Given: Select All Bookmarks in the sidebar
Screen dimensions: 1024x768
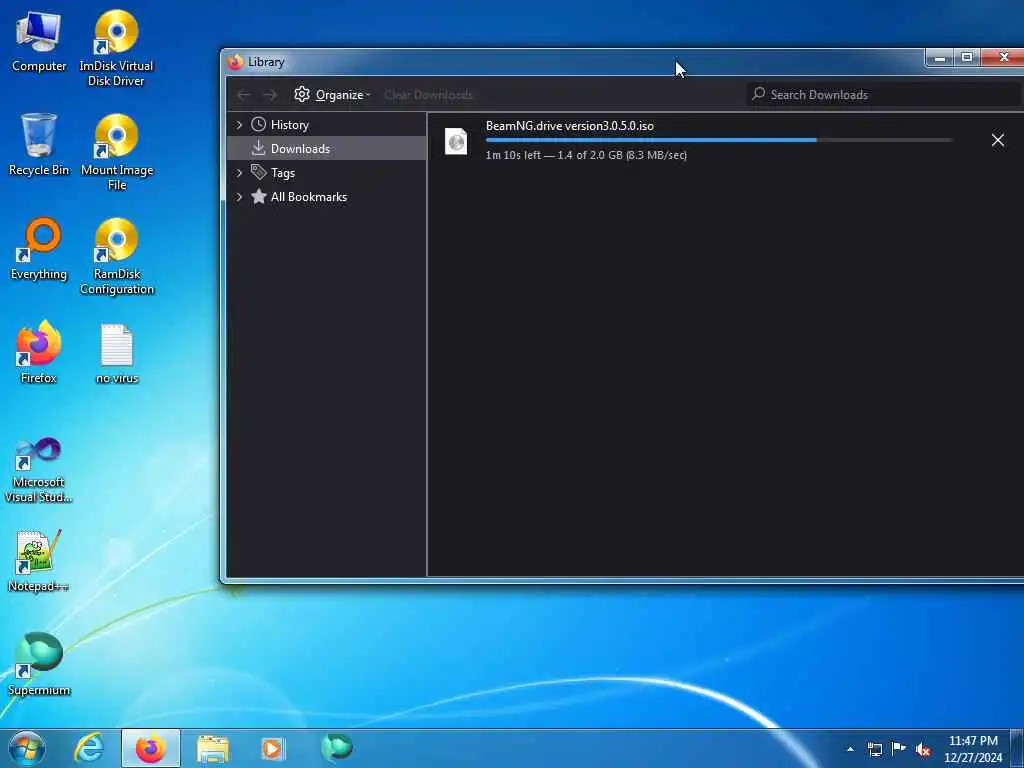Looking at the screenshot, I should pos(309,197).
